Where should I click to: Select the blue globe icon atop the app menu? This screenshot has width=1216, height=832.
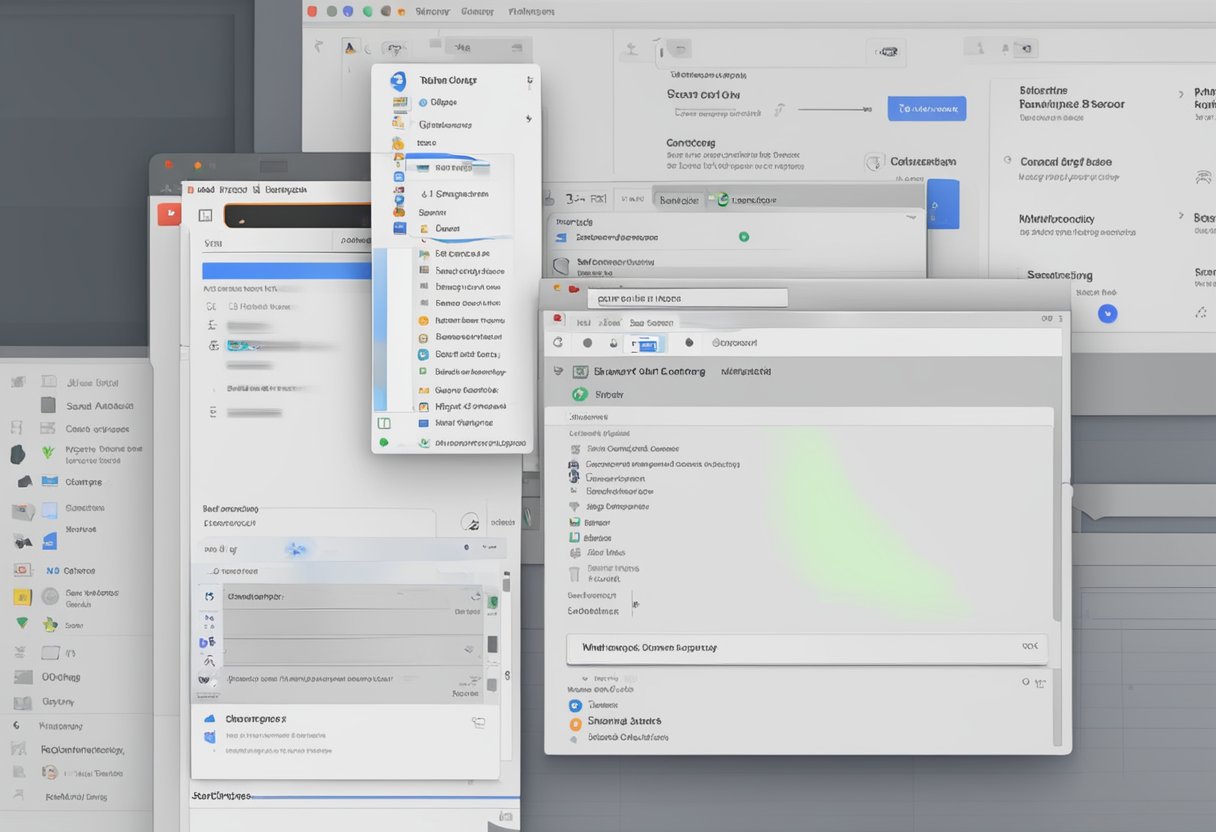coord(397,80)
